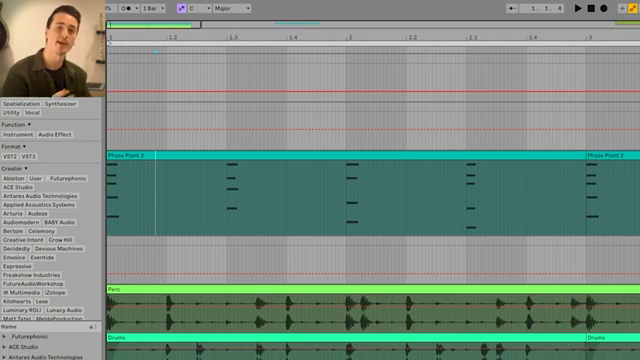Filter by BABY Audio creator tag

[x=60, y=222]
